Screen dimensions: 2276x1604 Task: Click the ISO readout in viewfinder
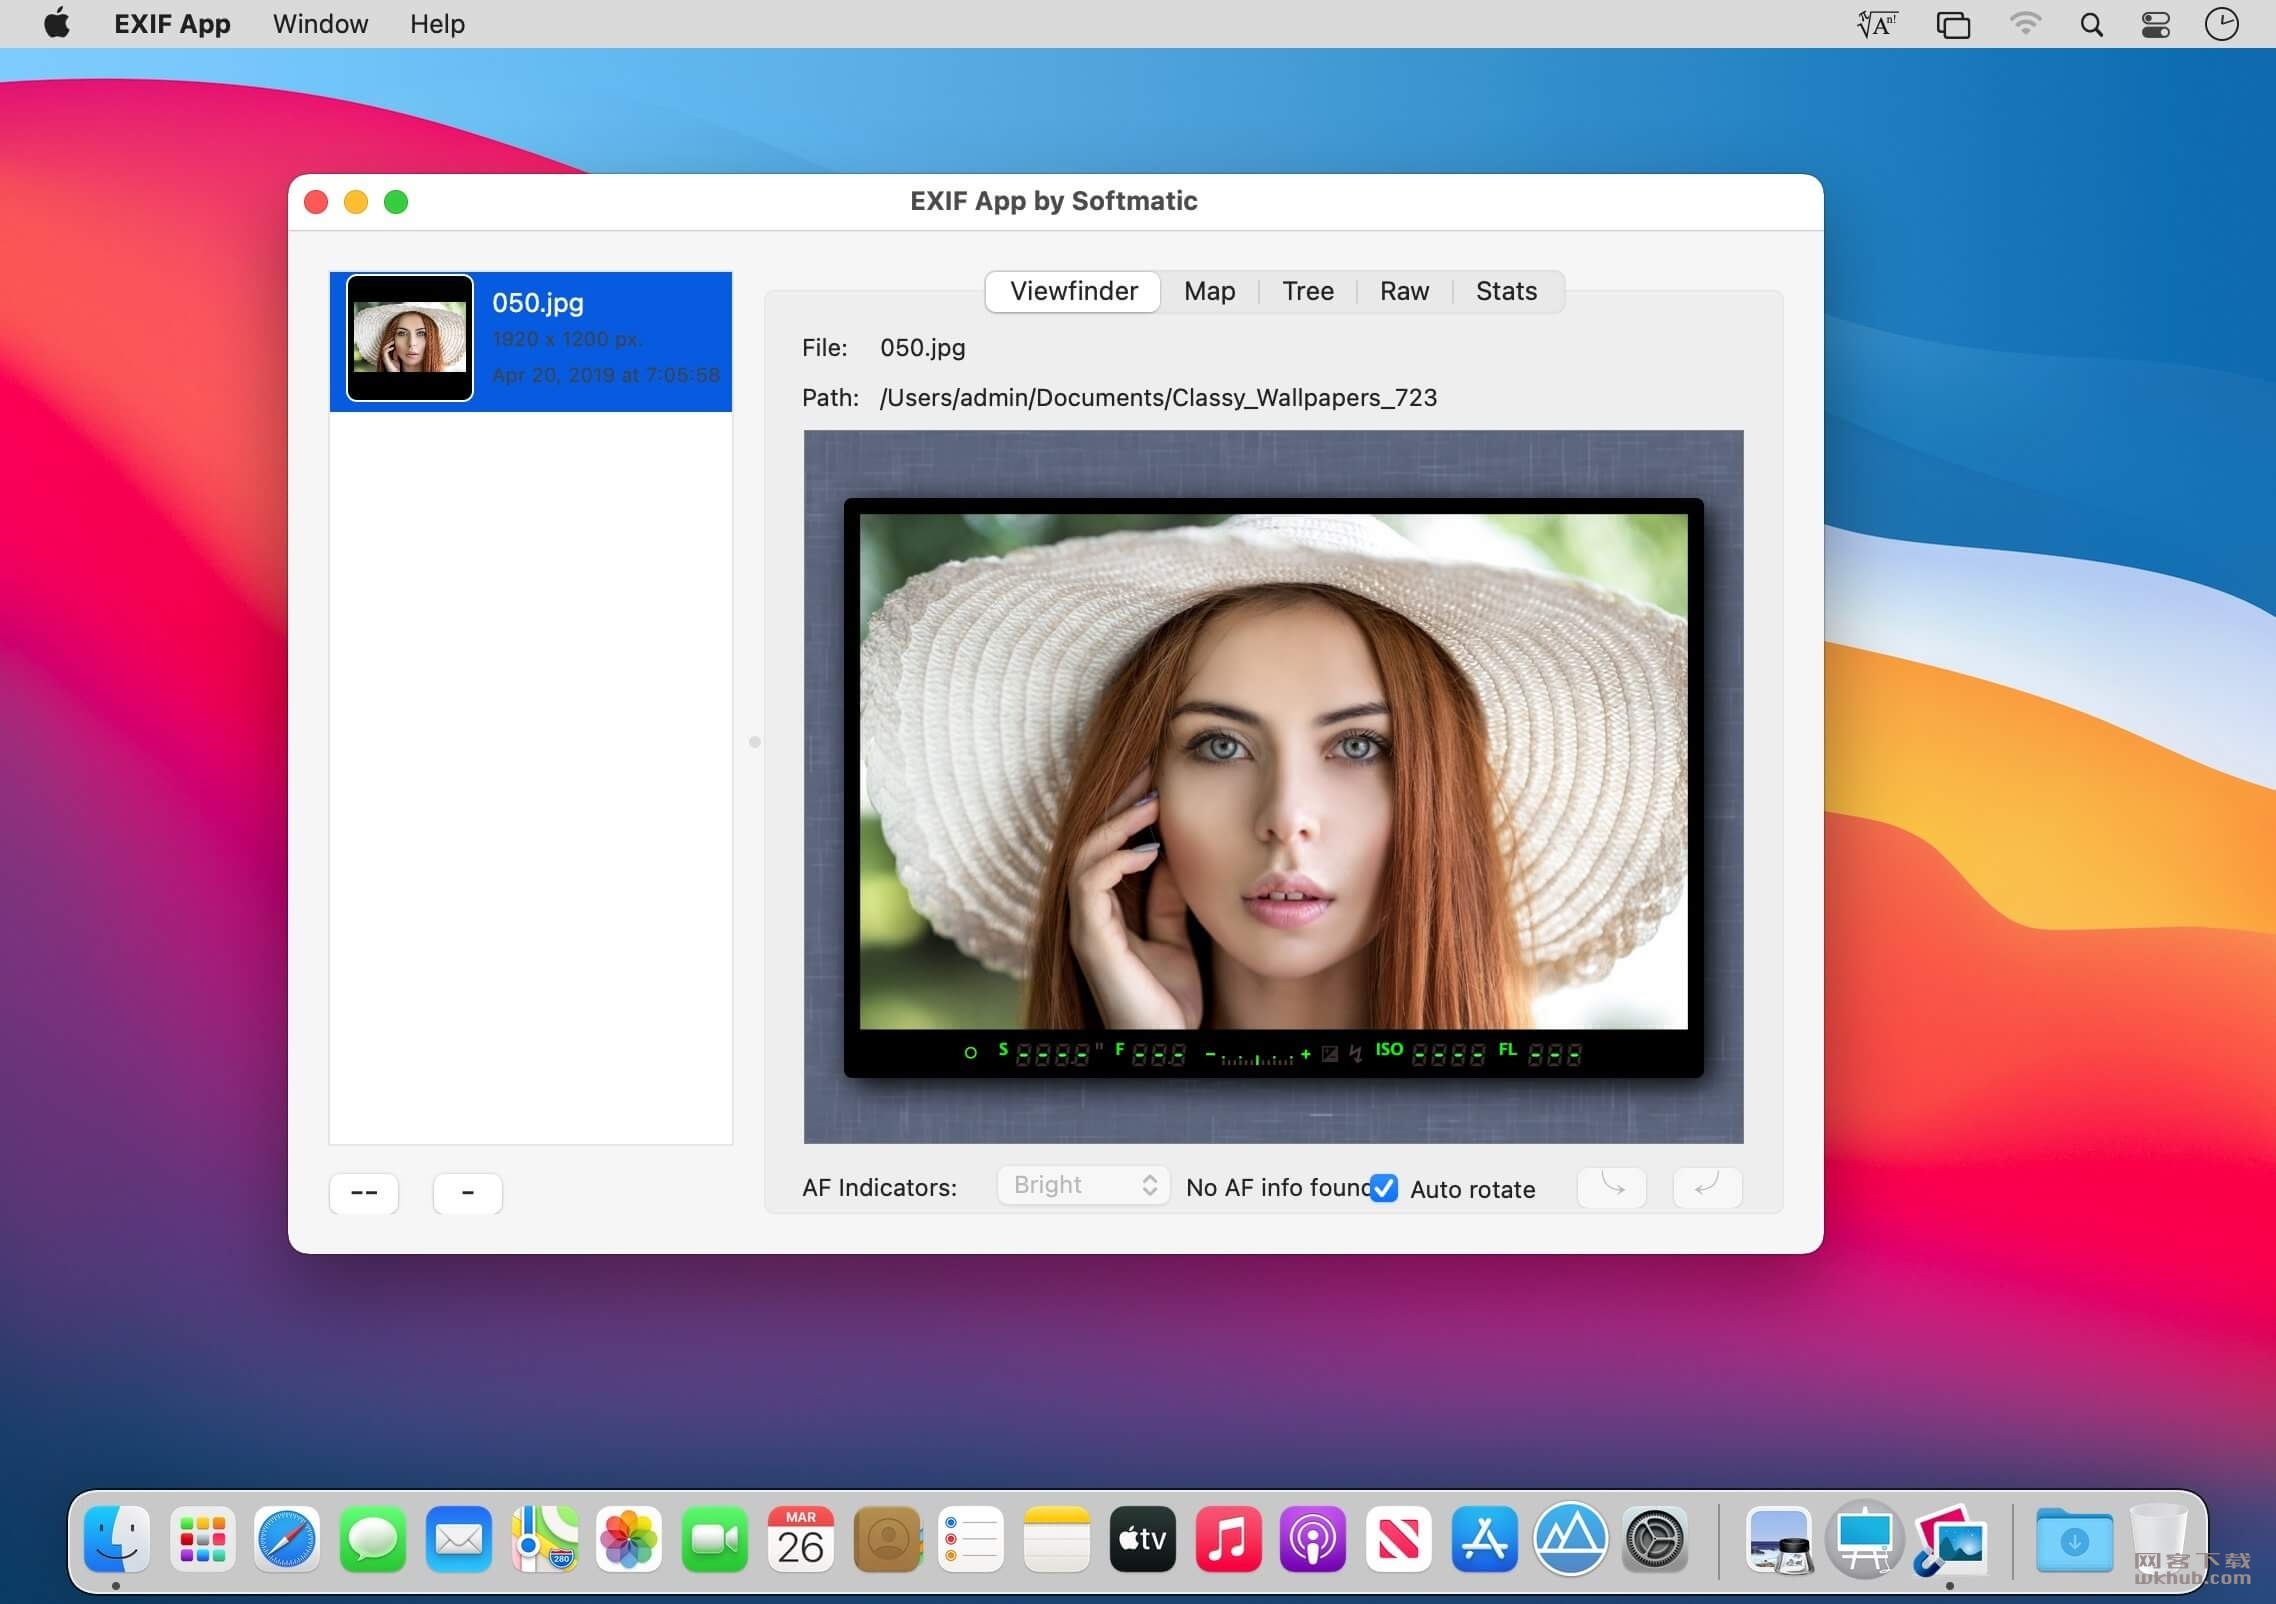pyautogui.click(x=1429, y=1052)
